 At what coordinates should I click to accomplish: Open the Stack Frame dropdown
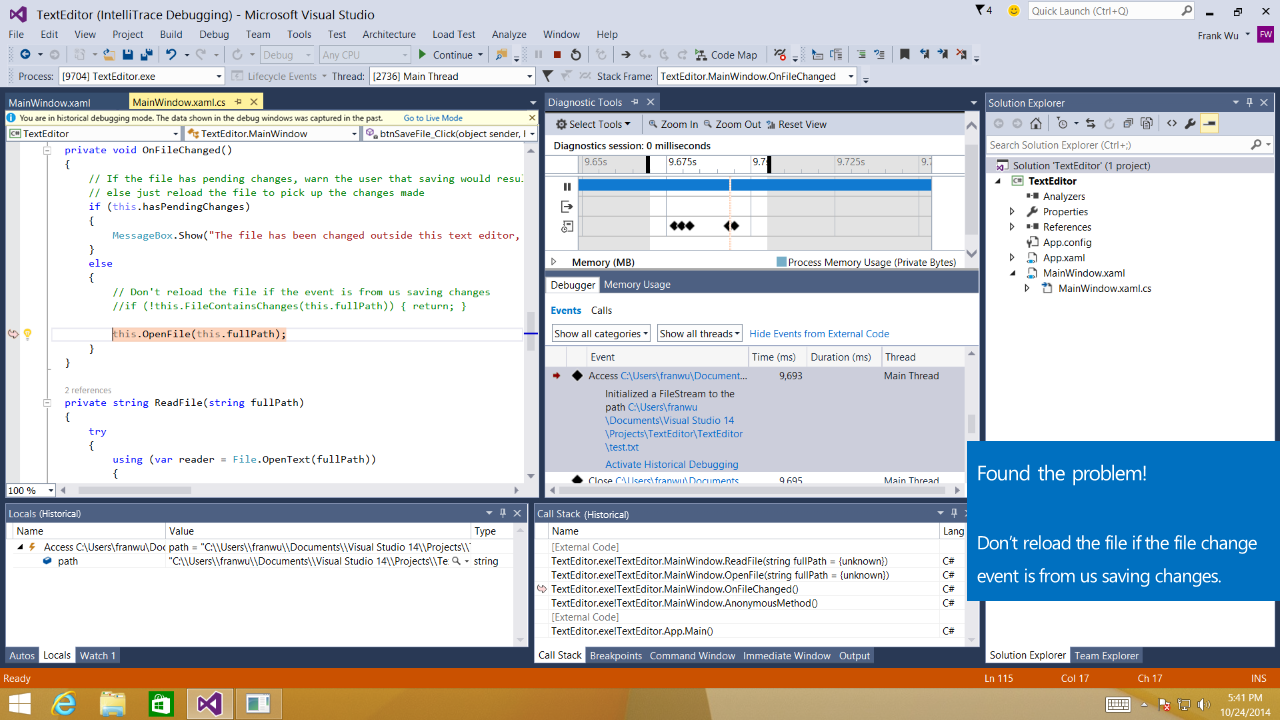tap(758, 76)
